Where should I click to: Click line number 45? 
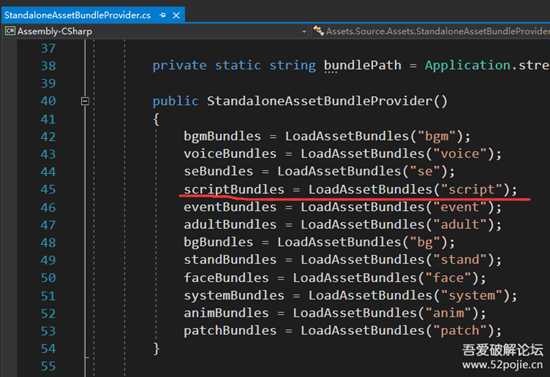click(48, 189)
